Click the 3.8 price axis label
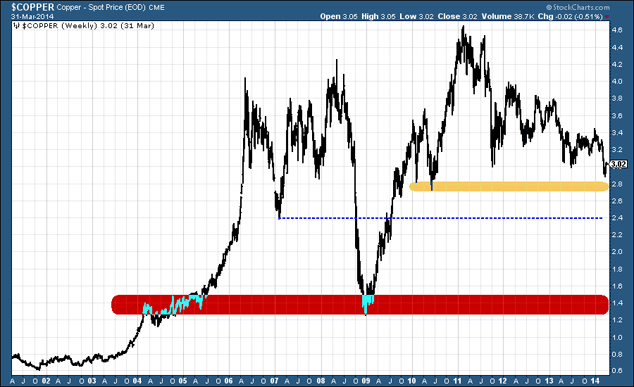Image resolution: width=634 pixels, height=387 pixels. (617, 98)
